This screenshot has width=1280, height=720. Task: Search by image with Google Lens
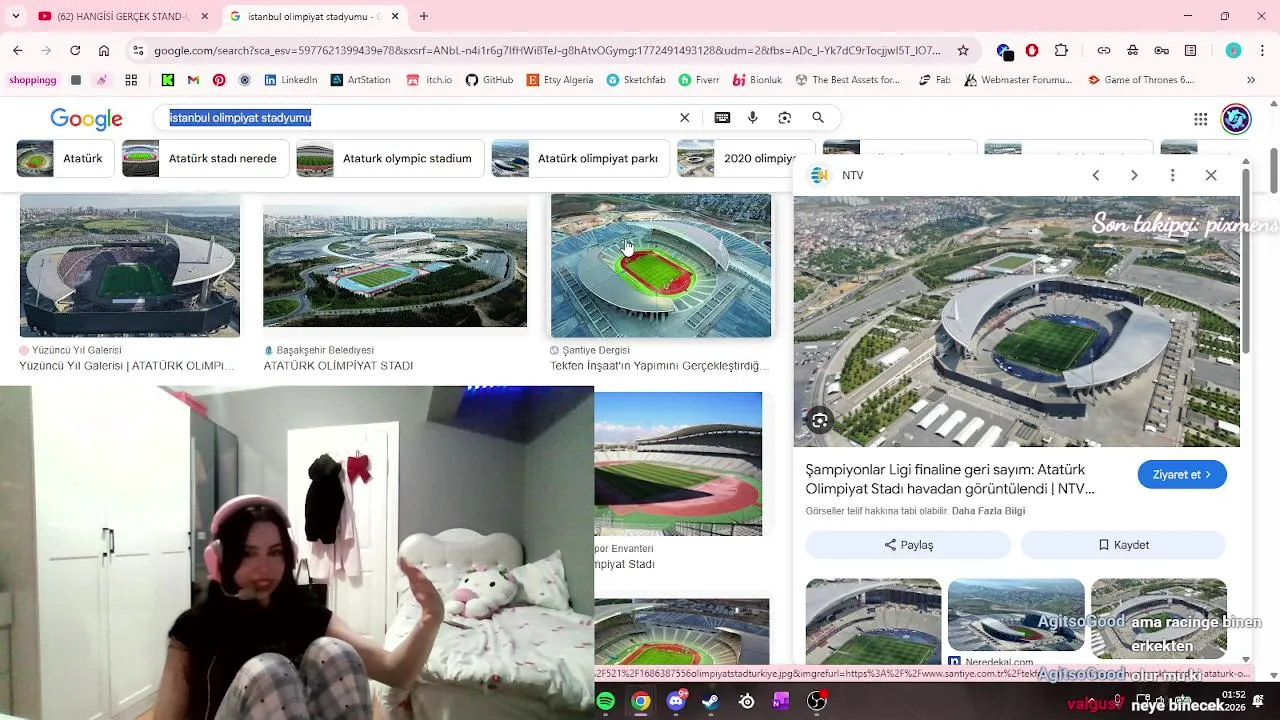[785, 118]
